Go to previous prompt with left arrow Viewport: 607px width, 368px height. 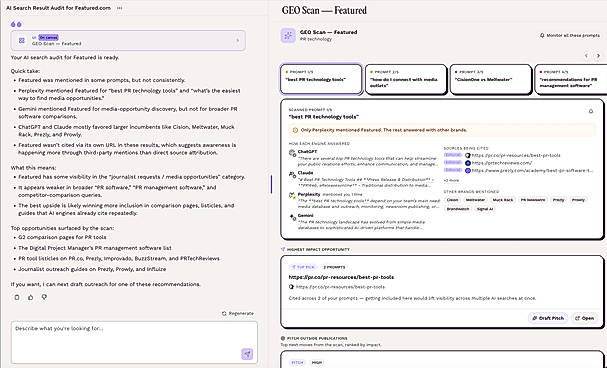click(586, 56)
